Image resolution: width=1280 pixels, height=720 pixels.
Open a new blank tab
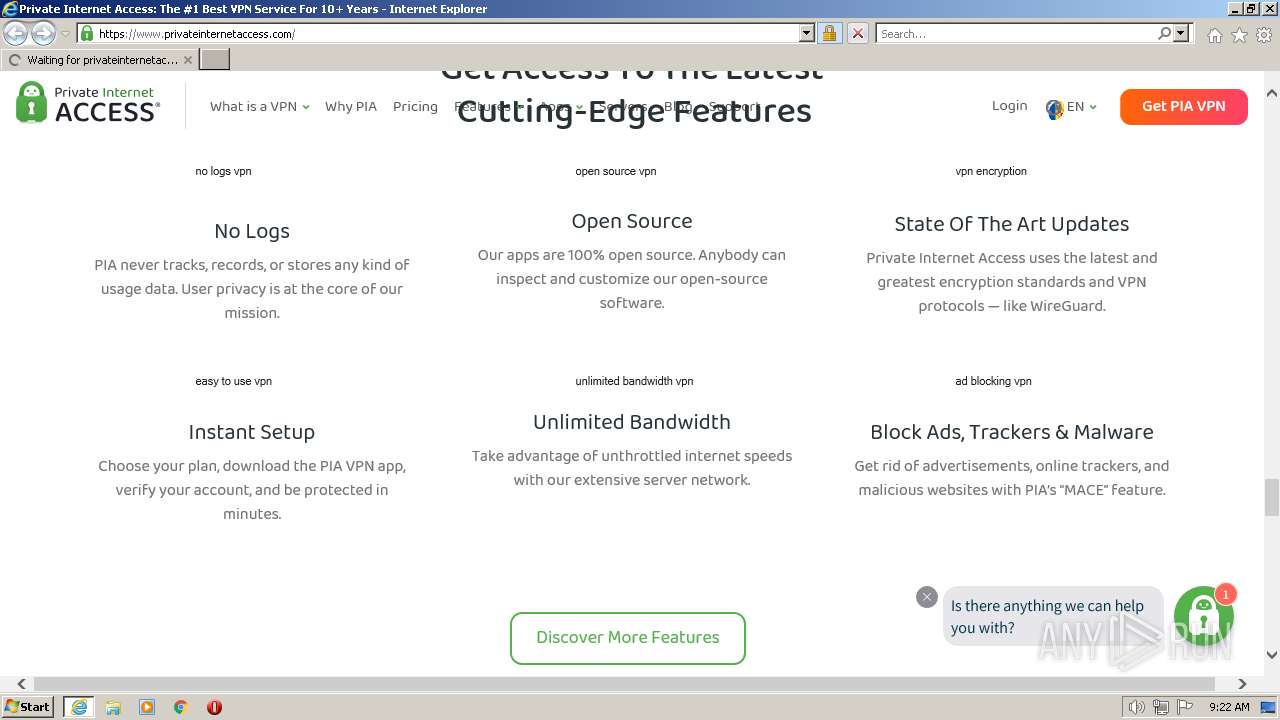(x=215, y=59)
